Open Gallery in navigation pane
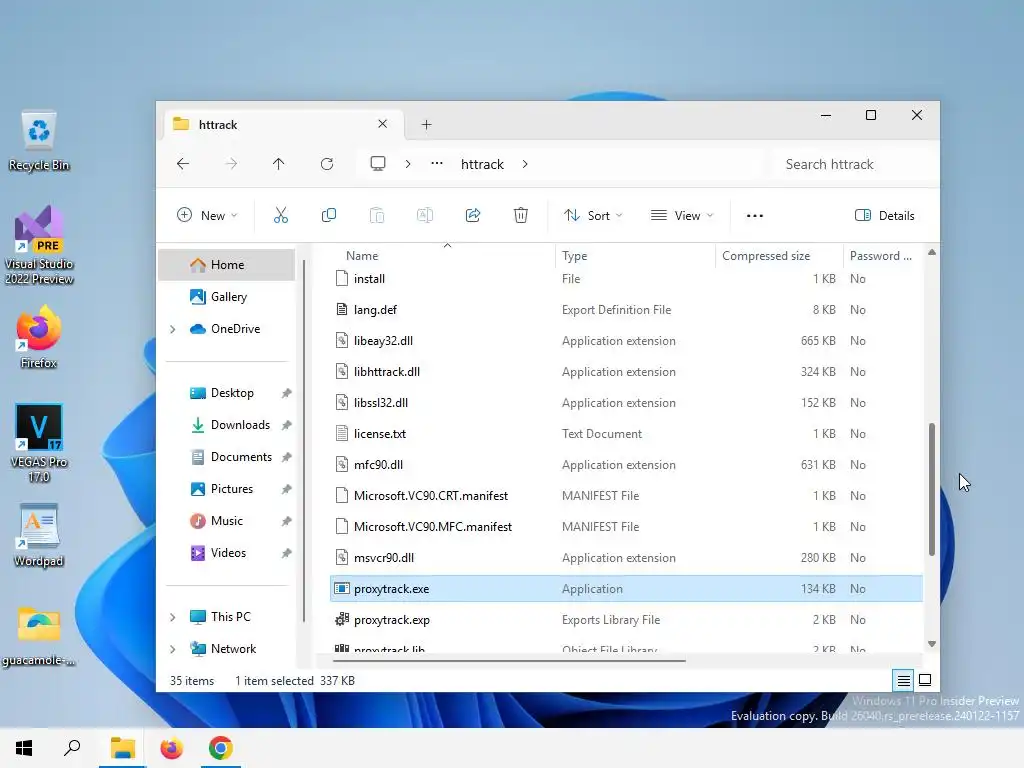The image size is (1024, 768). click(x=227, y=296)
